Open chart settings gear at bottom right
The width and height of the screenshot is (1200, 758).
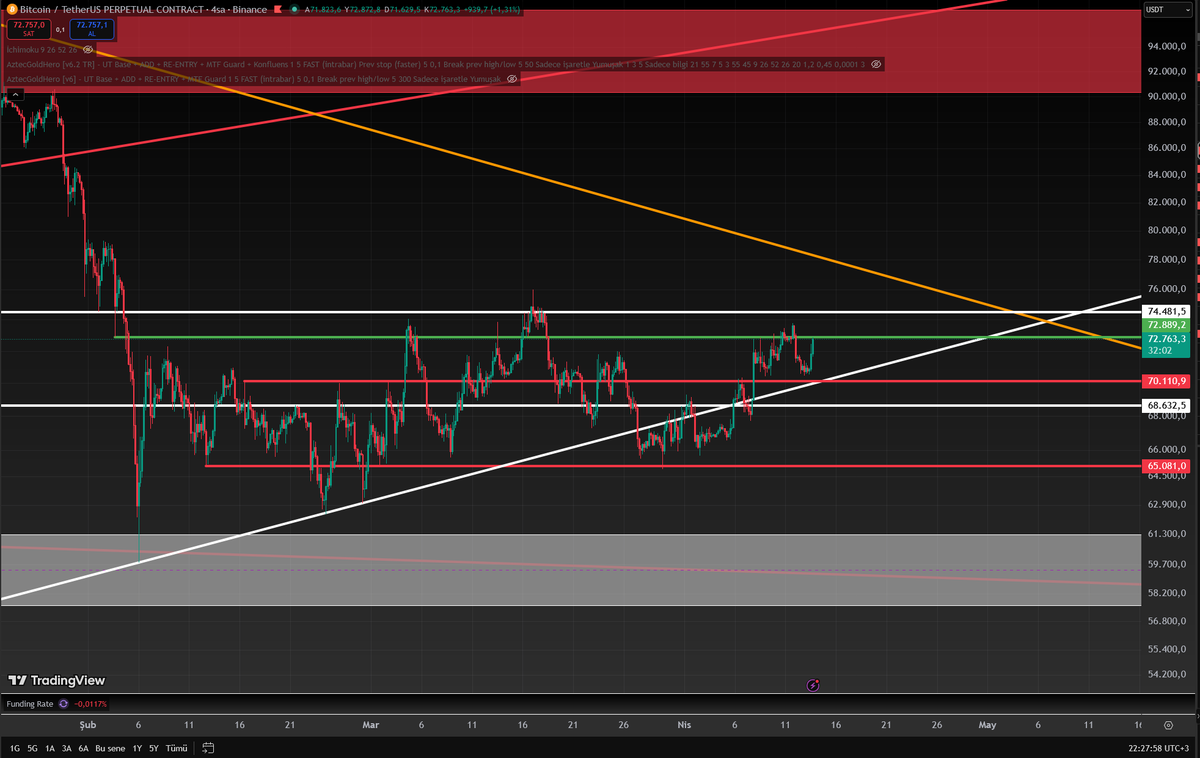coord(1167,724)
